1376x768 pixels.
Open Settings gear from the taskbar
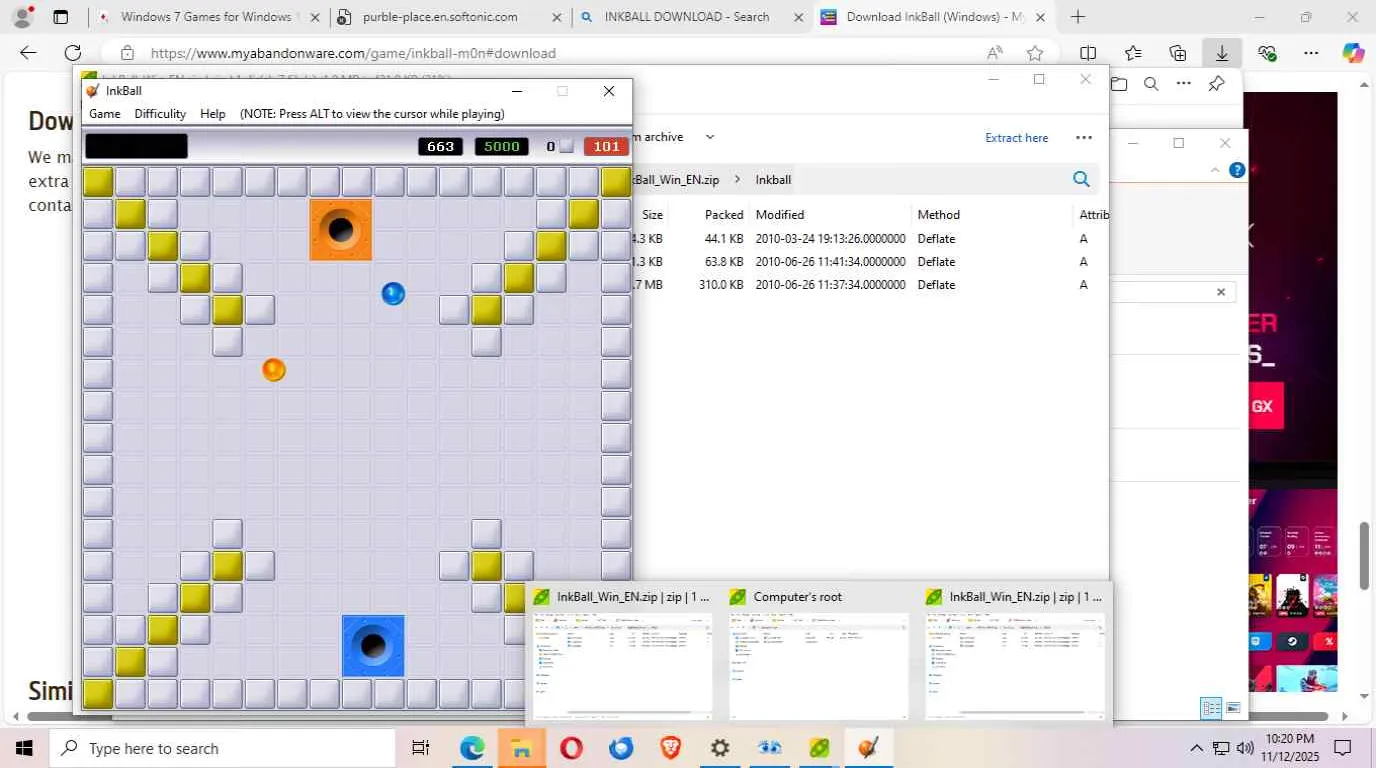tap(720, 748)
